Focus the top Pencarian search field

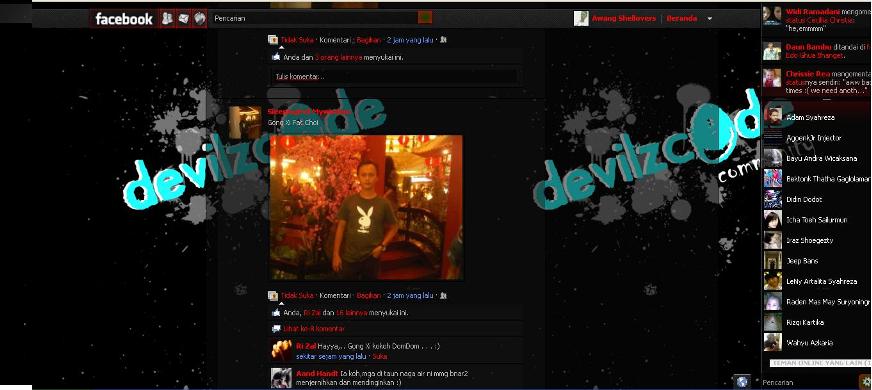(x=314, y=18)
